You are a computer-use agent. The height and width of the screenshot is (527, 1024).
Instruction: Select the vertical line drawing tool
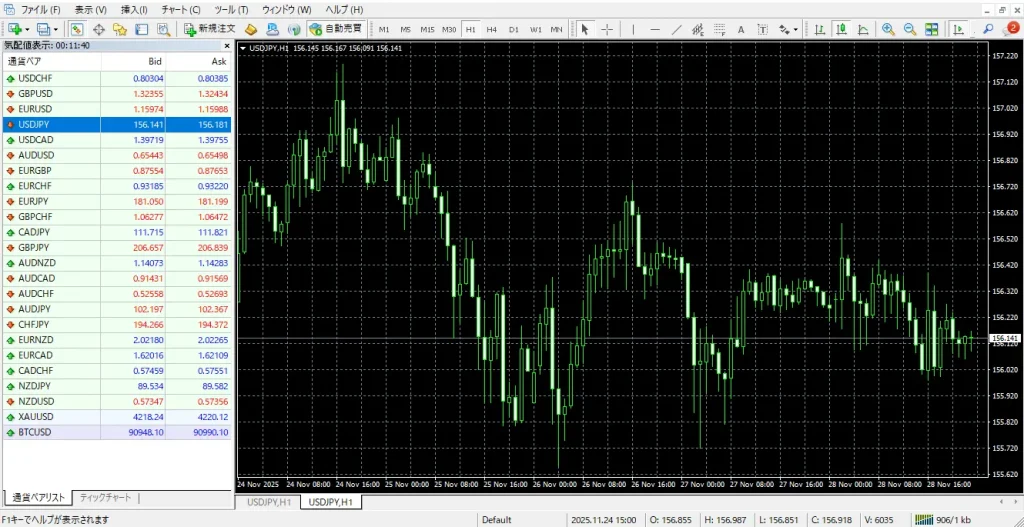[x=631, y=29]
